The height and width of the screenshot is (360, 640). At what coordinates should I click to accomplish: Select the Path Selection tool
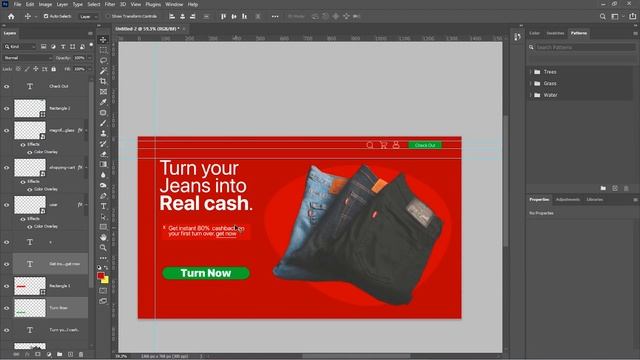click(x=103, y=216)
